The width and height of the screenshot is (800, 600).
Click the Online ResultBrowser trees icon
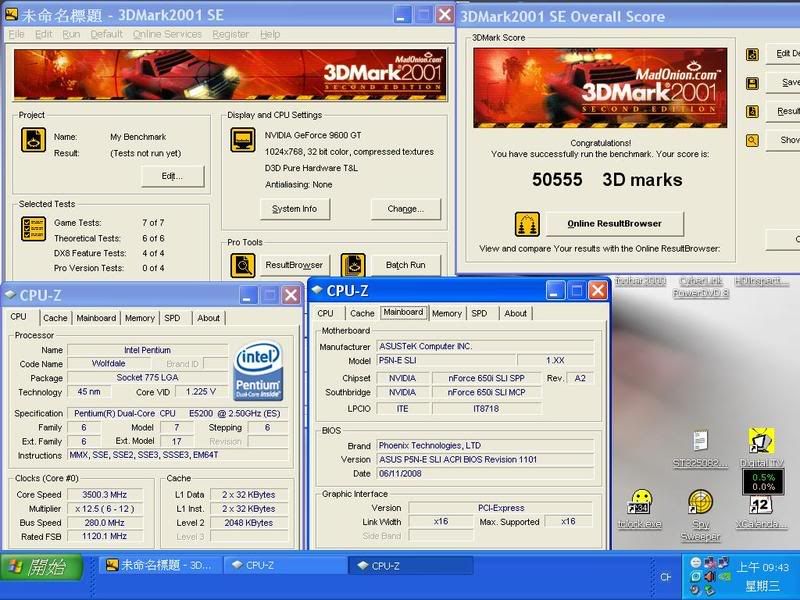(x=527, y=224)
